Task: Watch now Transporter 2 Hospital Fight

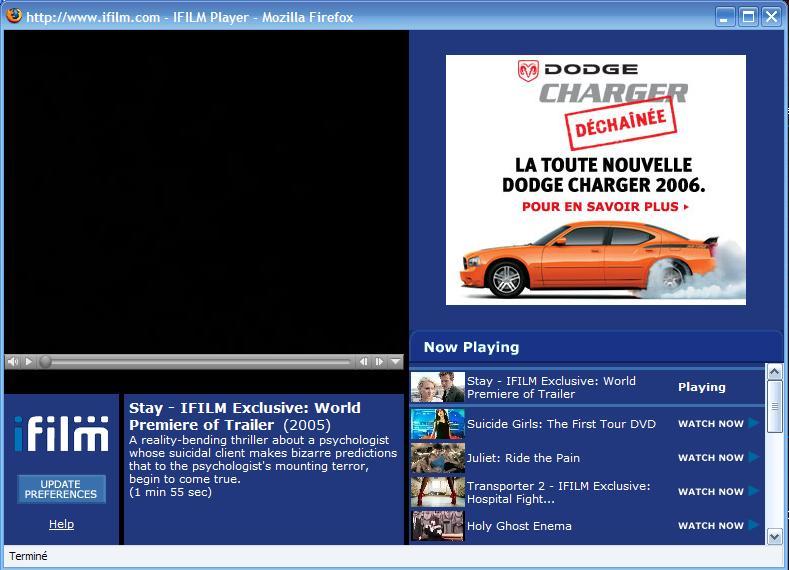Action: (x=718, y=492)
